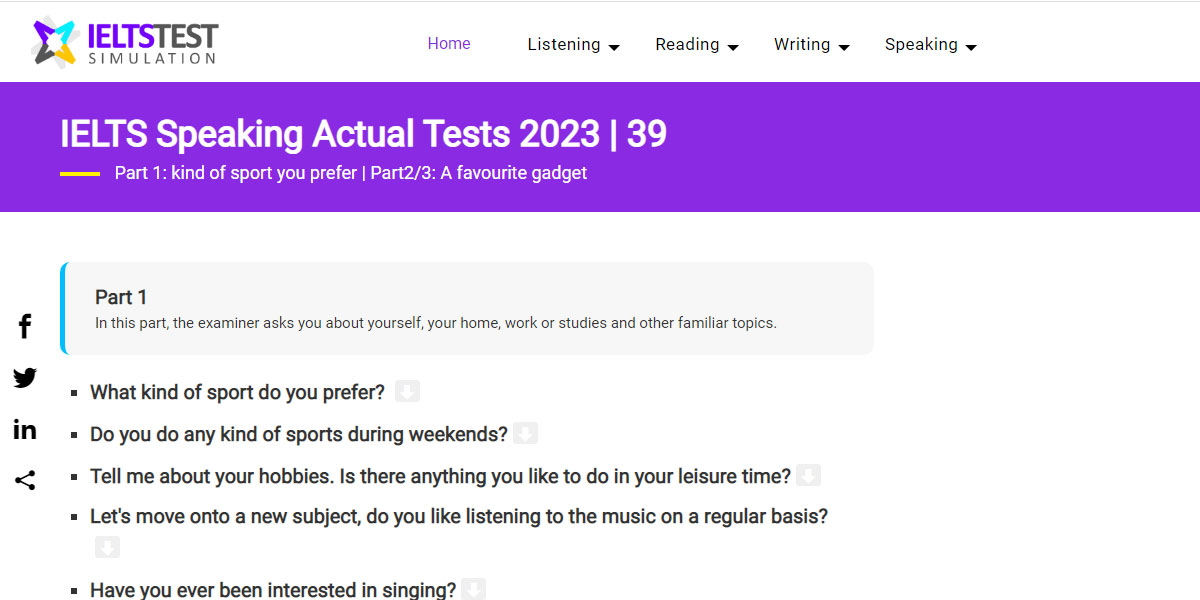The image size is (1200, 600).
Task: Select the Speaking menu item
Action: [x=922, y=44]
